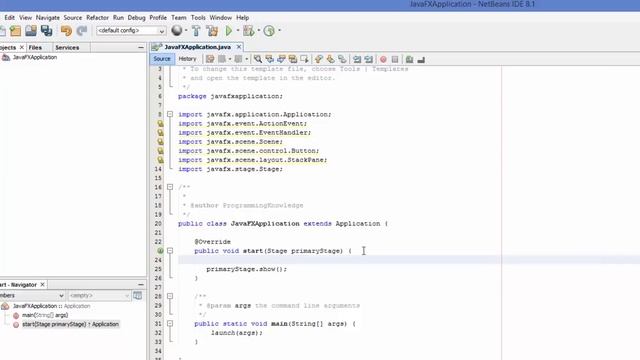Screen dimensions: 640x360
Task: Click Find Next Occurrence icon
Action: pyautogui.click(x=281, y=60)
